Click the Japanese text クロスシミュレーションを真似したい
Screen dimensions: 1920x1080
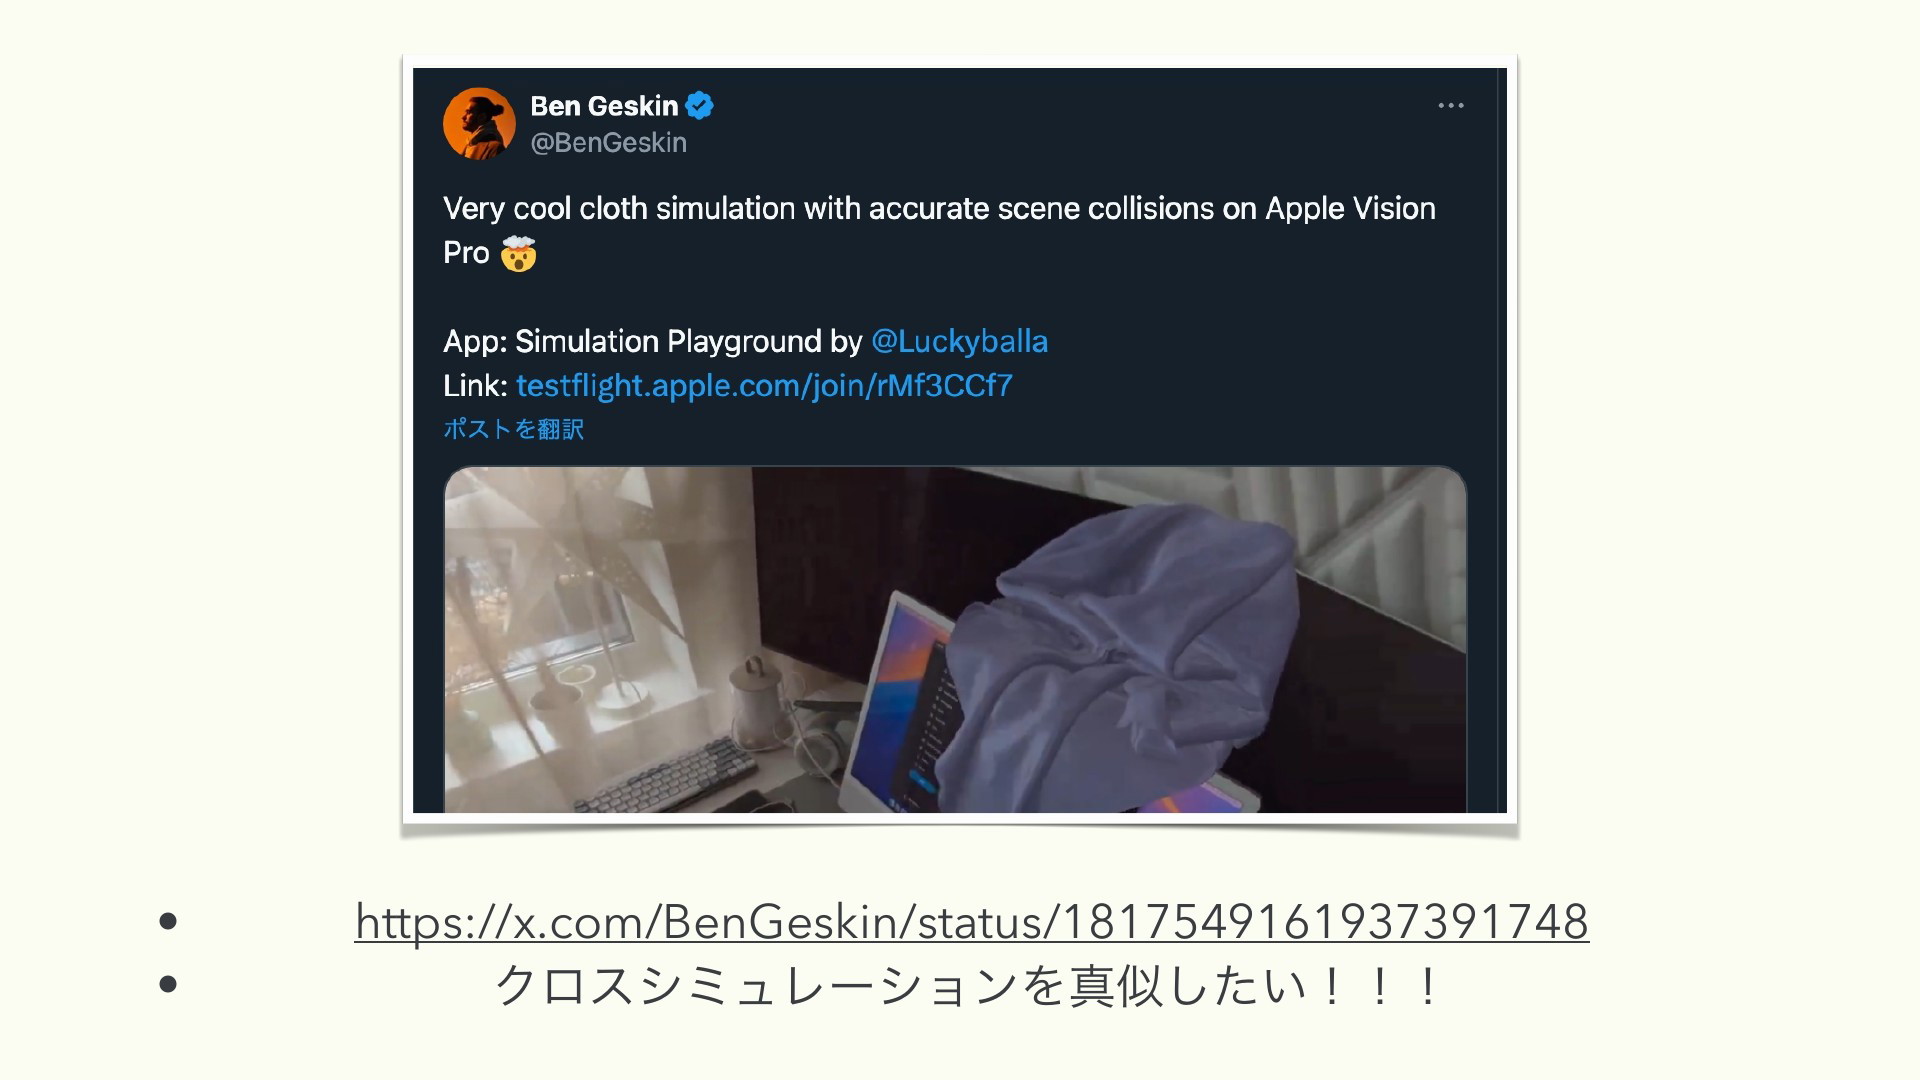click(966, 986)
